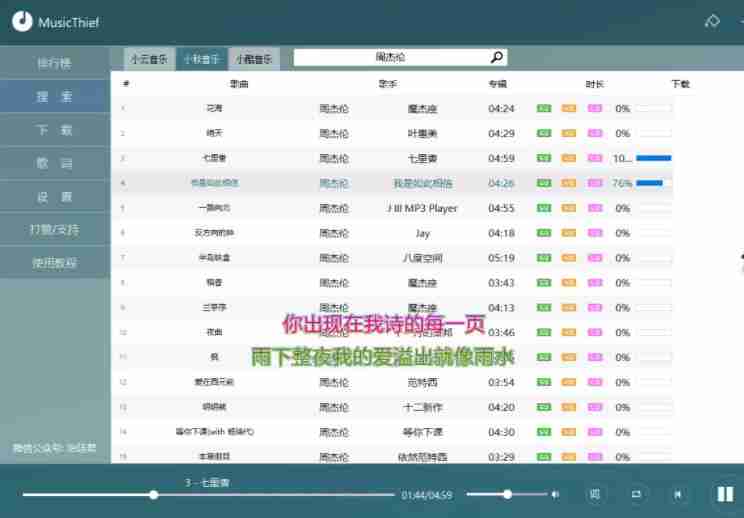744x518 pixels.
Task: Open 使用教程 tutorial in the sidebar
Action: (x=55, y=262)
